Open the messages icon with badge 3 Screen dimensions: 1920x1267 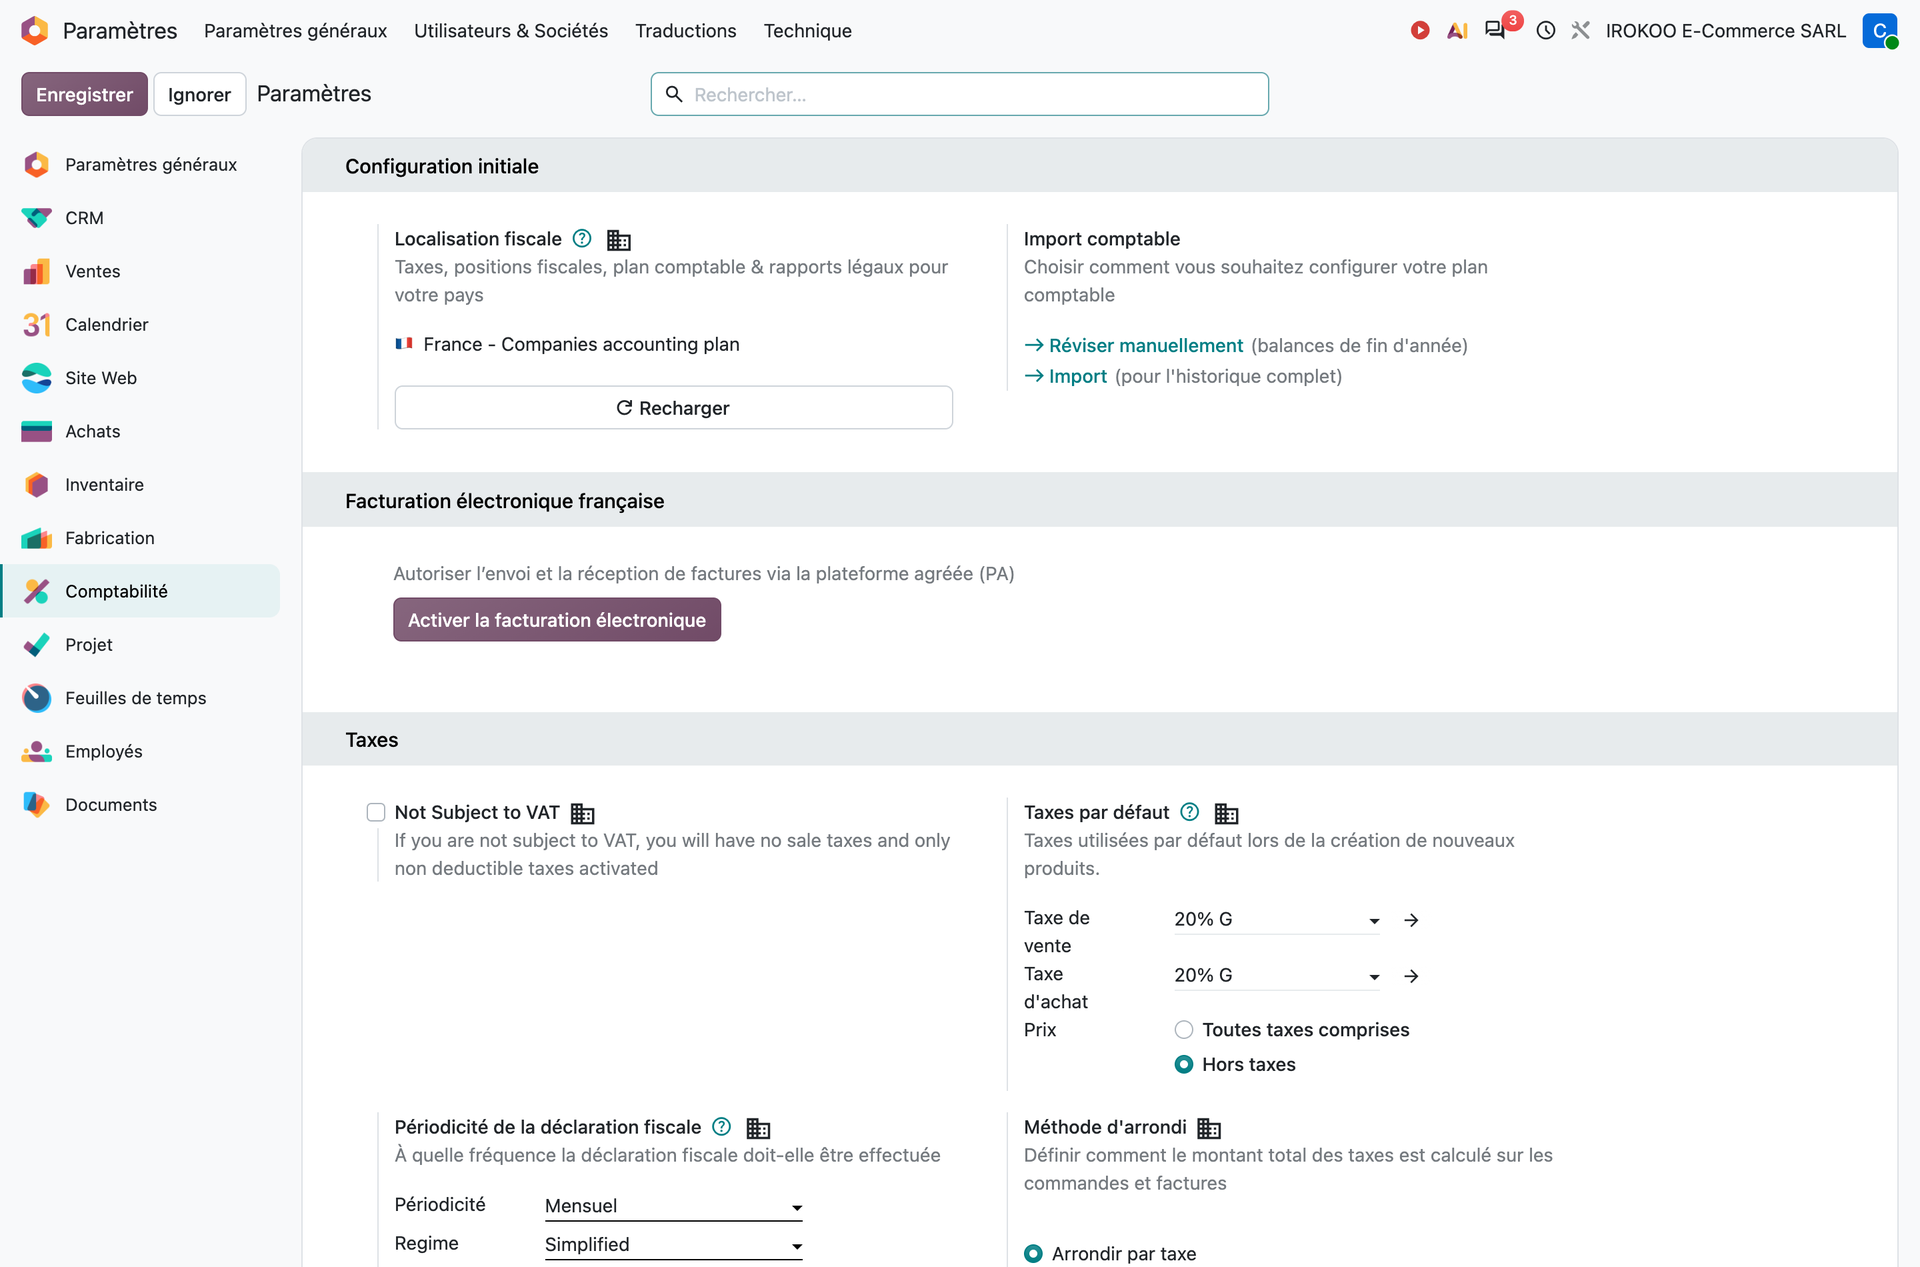(1496, 30)
